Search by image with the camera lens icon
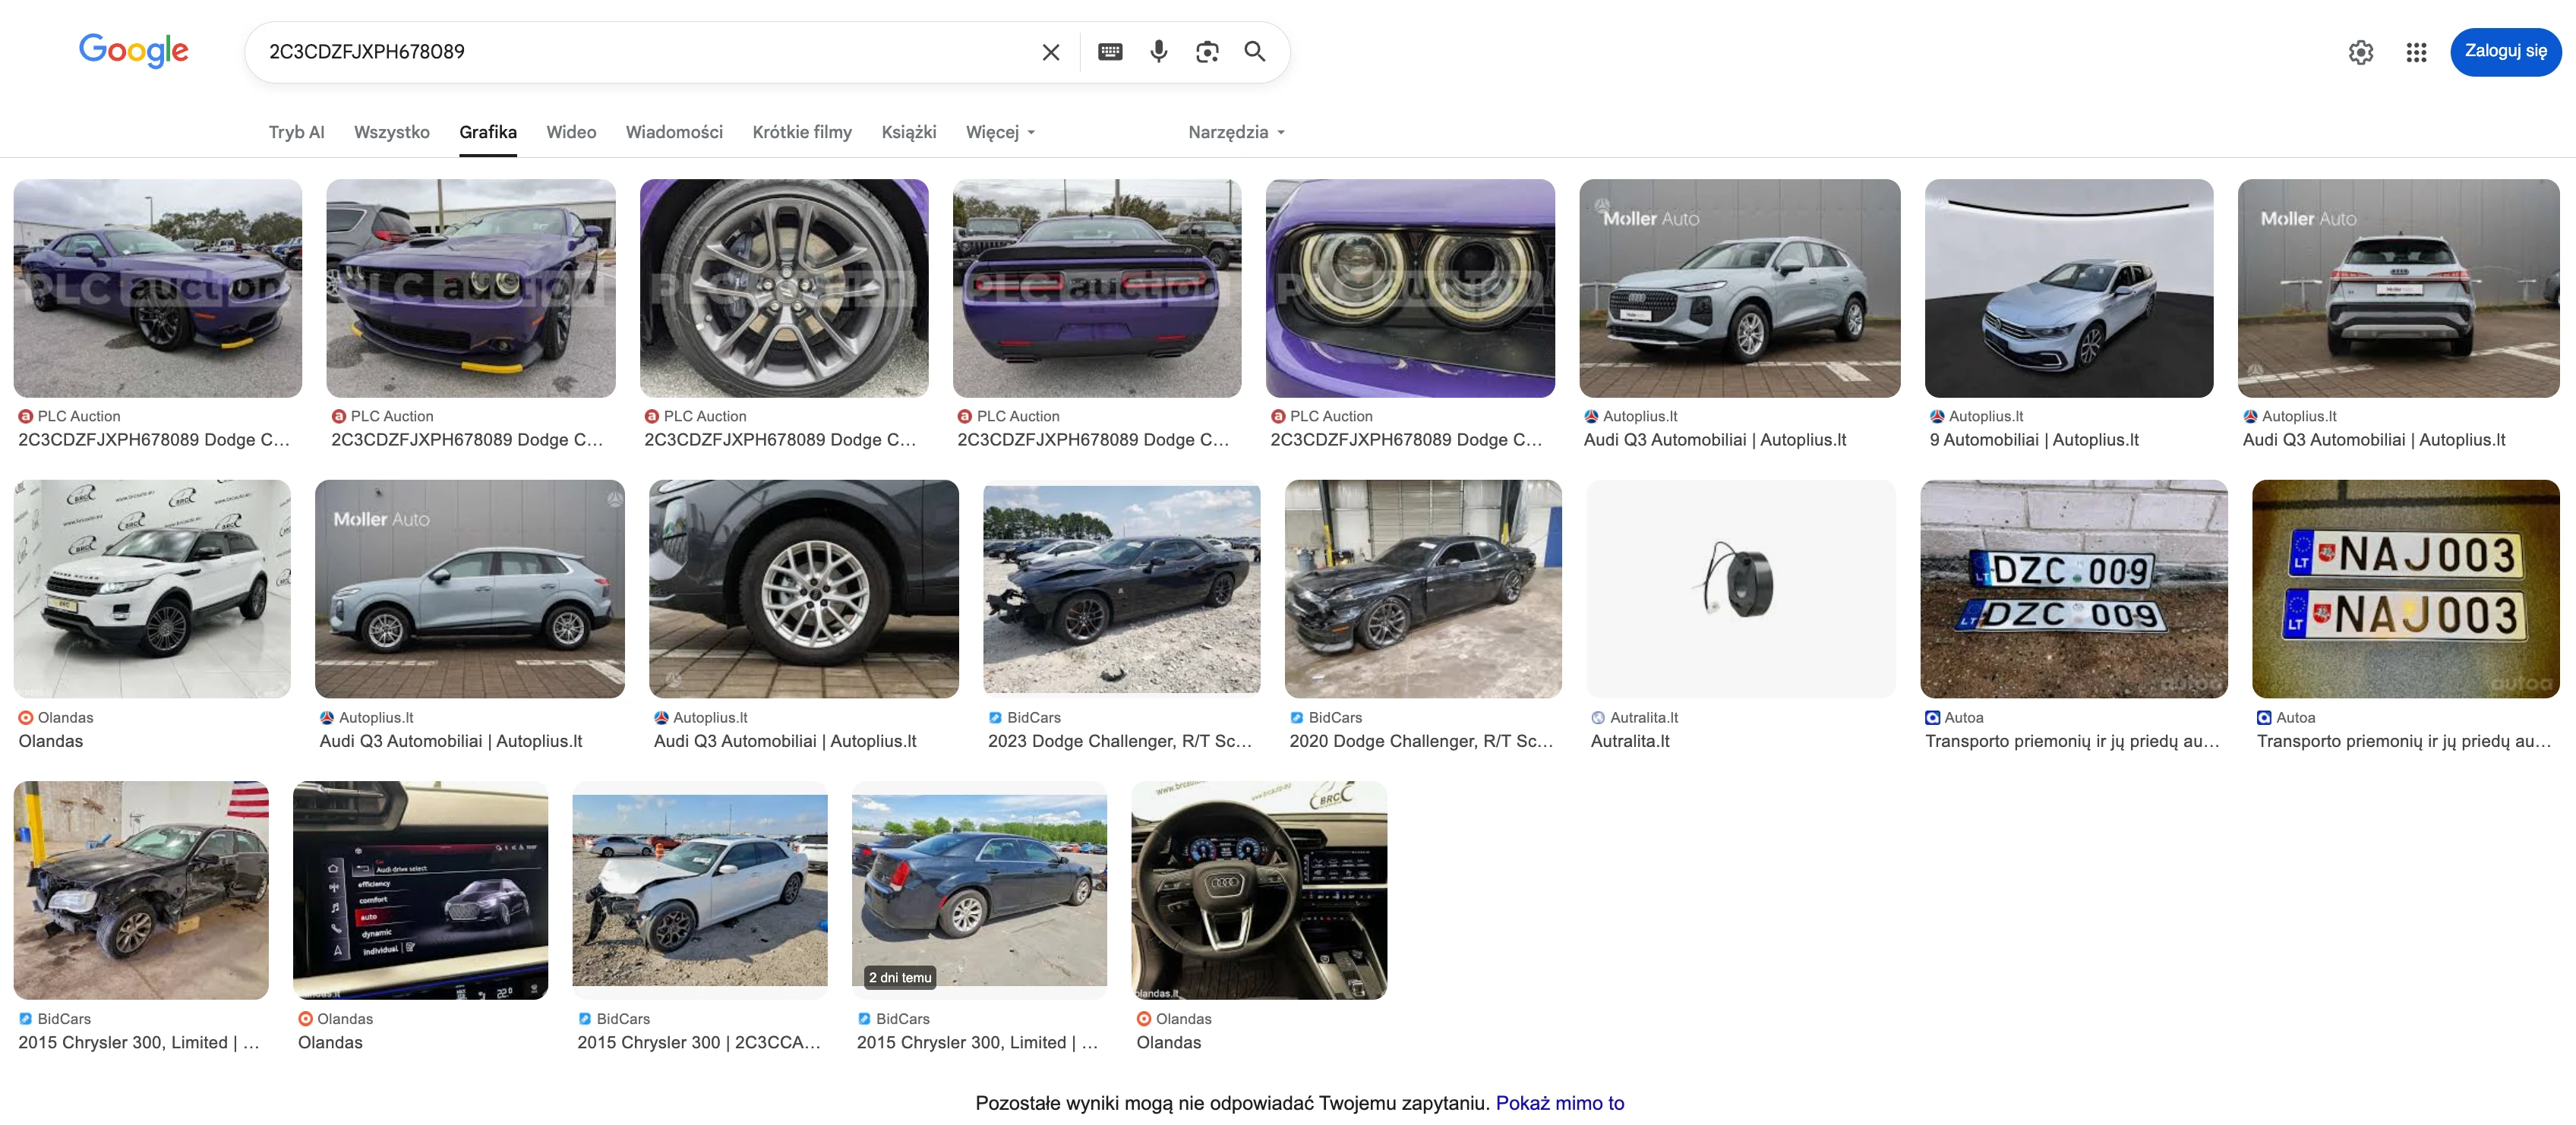The width and height of the screenshot is (2576, 1125). click(1207, 52)
